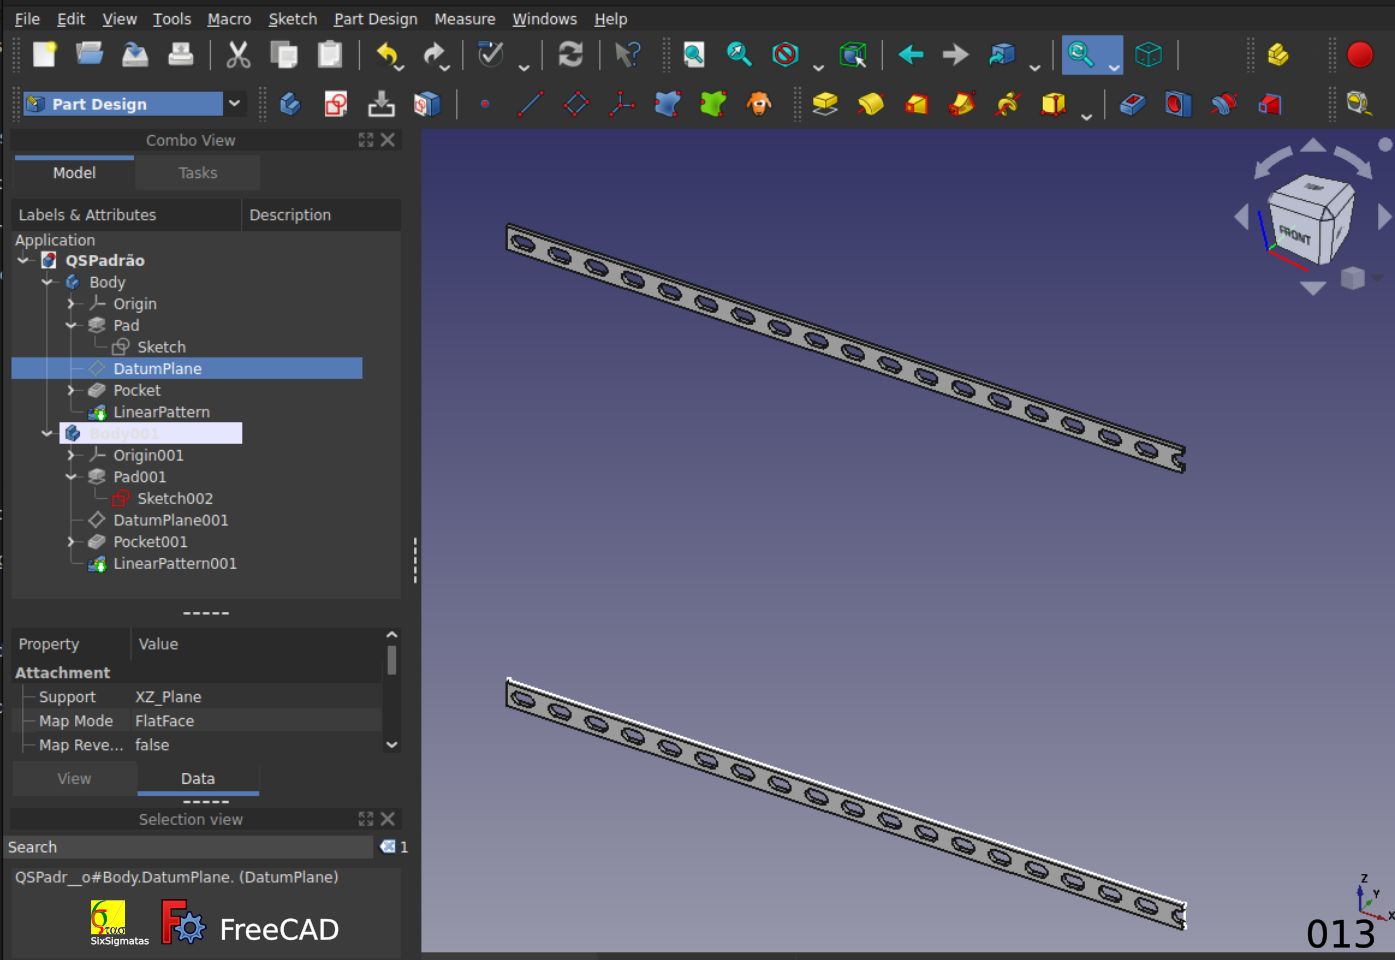1395x960 pixels.
Task: Switch to the Tasks tab
Action: 198,173
